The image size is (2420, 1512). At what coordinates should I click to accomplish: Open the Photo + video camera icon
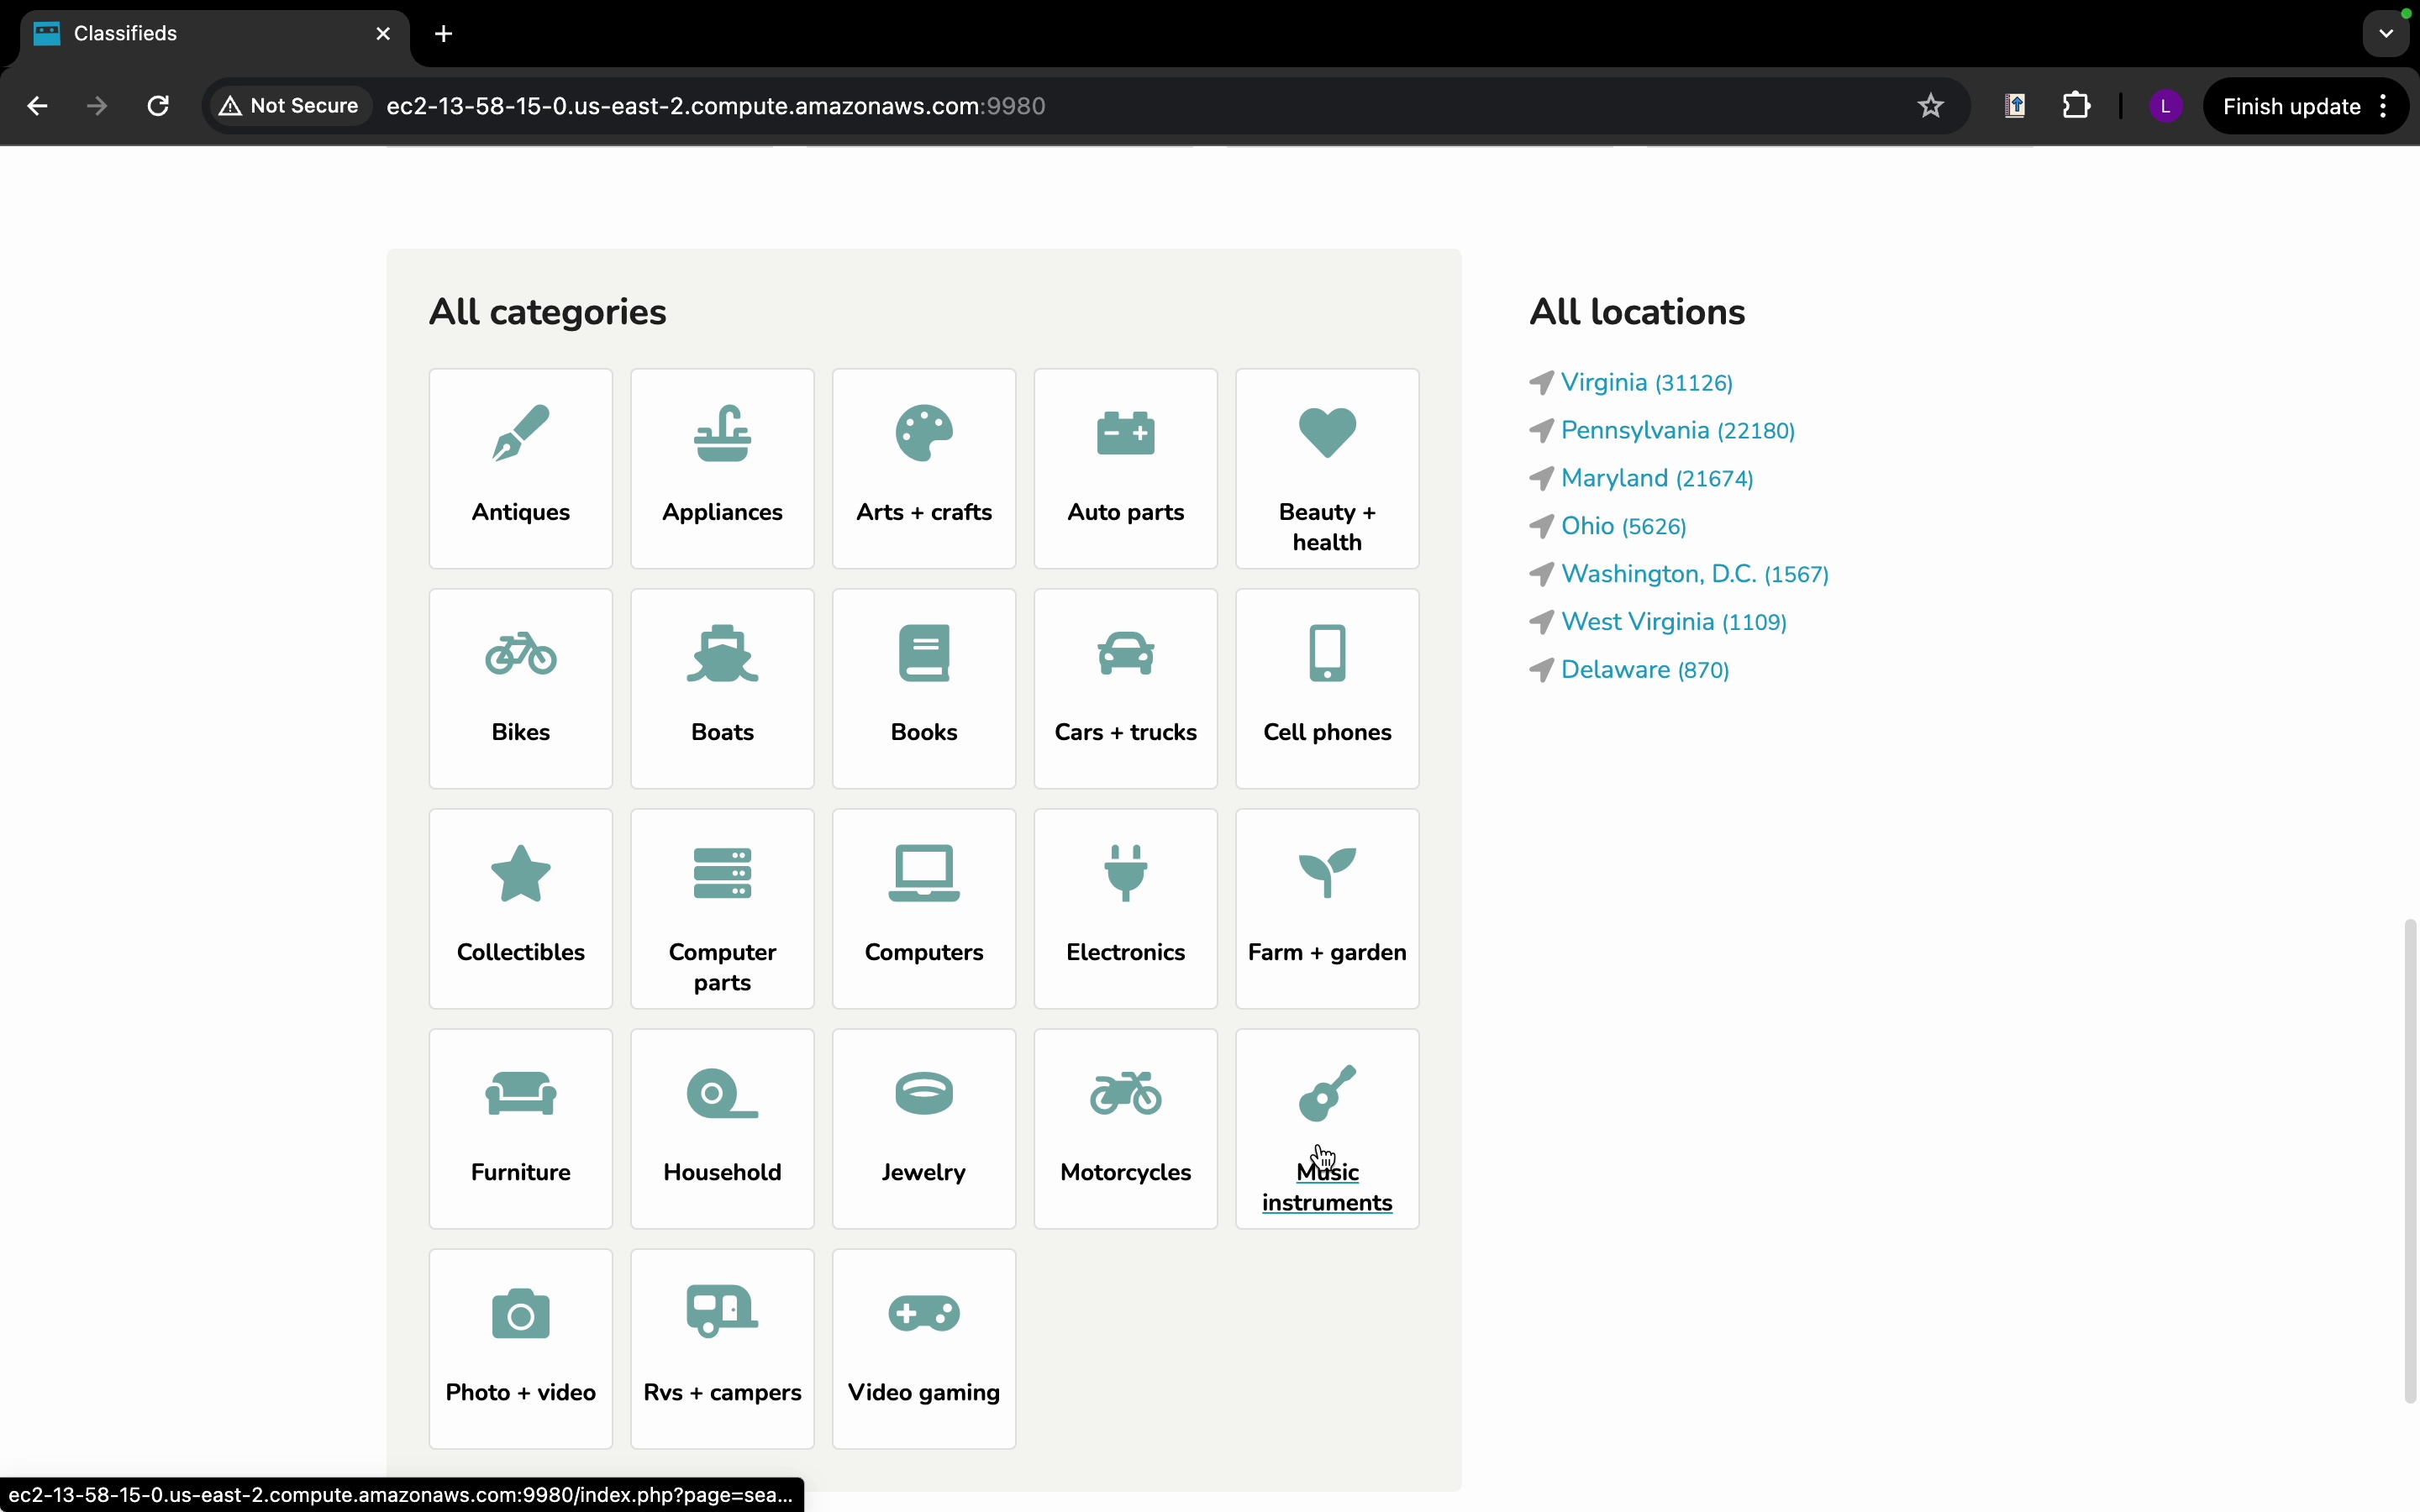pyautogui.click(x=520, y=1313)
